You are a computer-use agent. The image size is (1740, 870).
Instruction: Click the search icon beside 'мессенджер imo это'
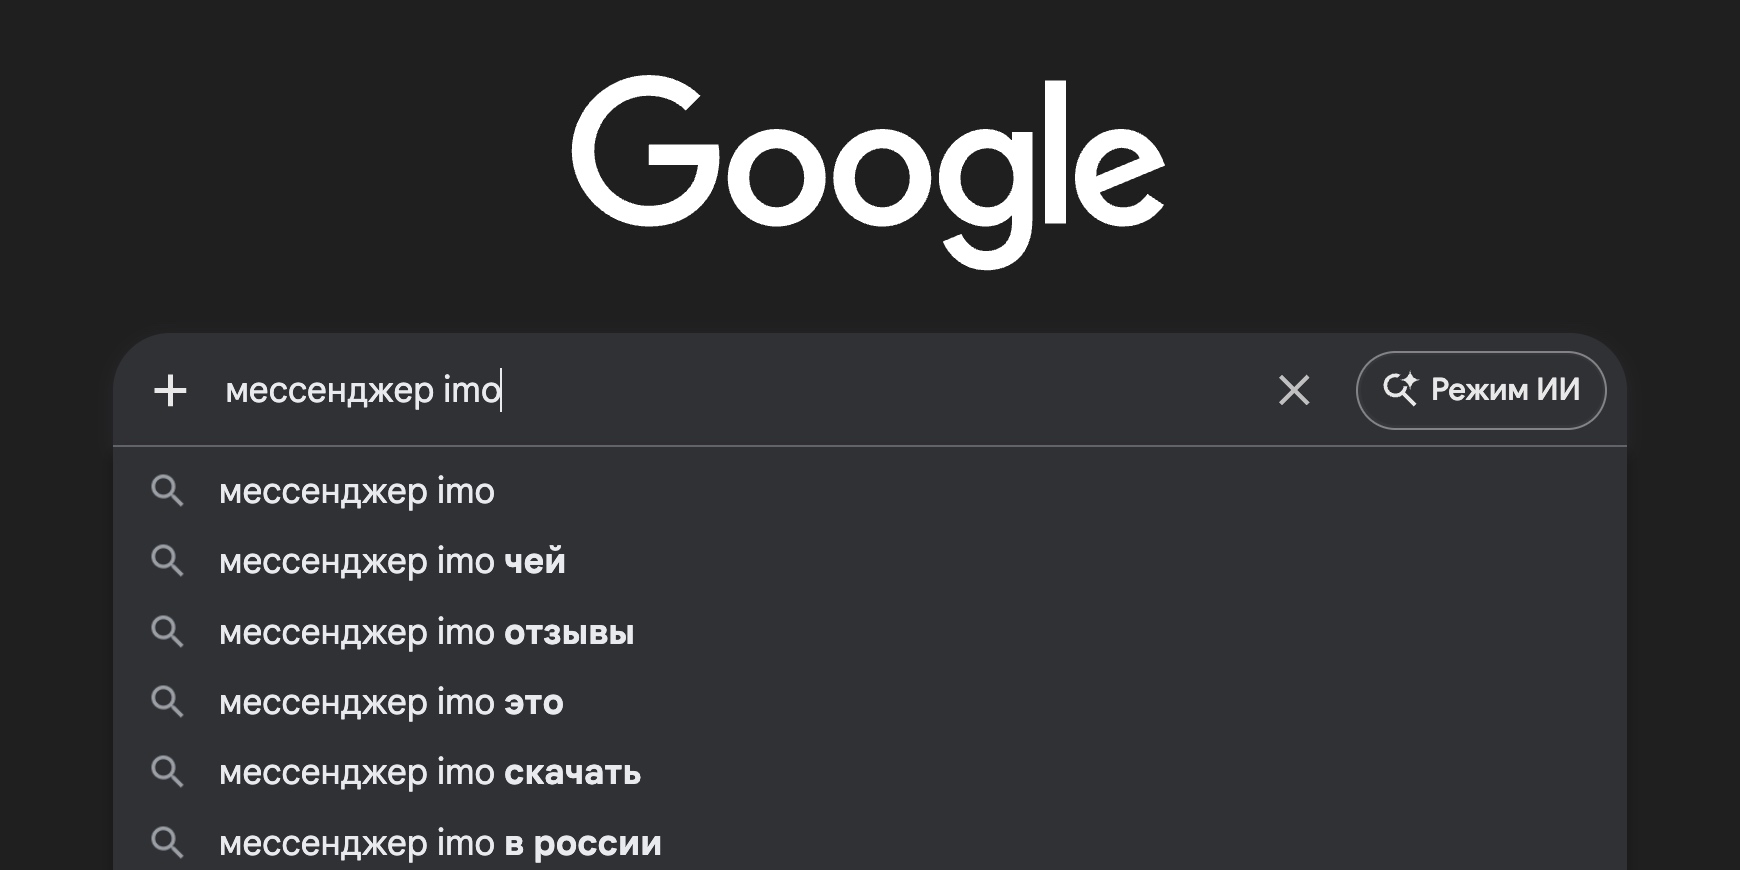click(x=168, y=702)
